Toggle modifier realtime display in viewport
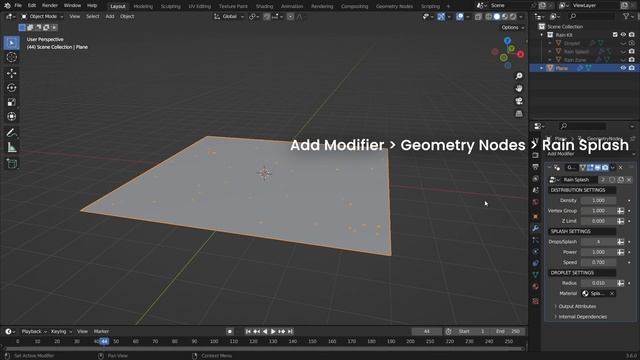 pyautogui.click(x=598, y=167)
